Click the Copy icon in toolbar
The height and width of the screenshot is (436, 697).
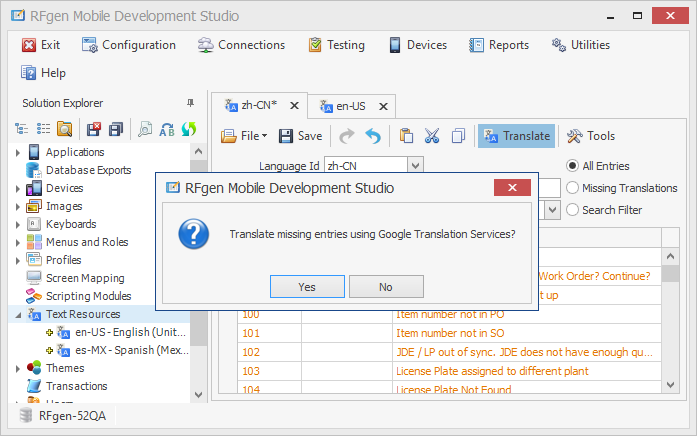tap(458, 136)
